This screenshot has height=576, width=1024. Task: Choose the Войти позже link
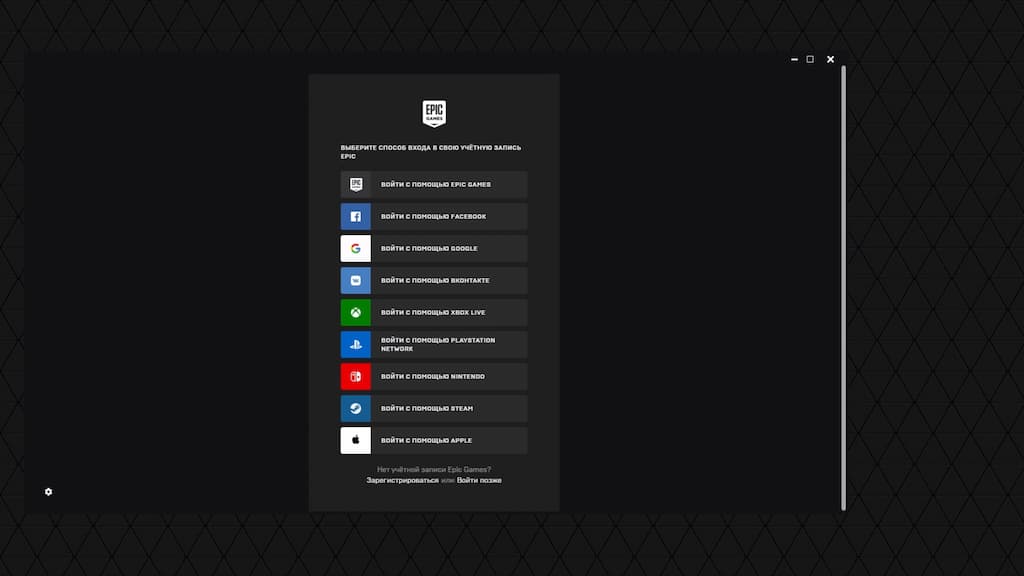click(479, 481)
